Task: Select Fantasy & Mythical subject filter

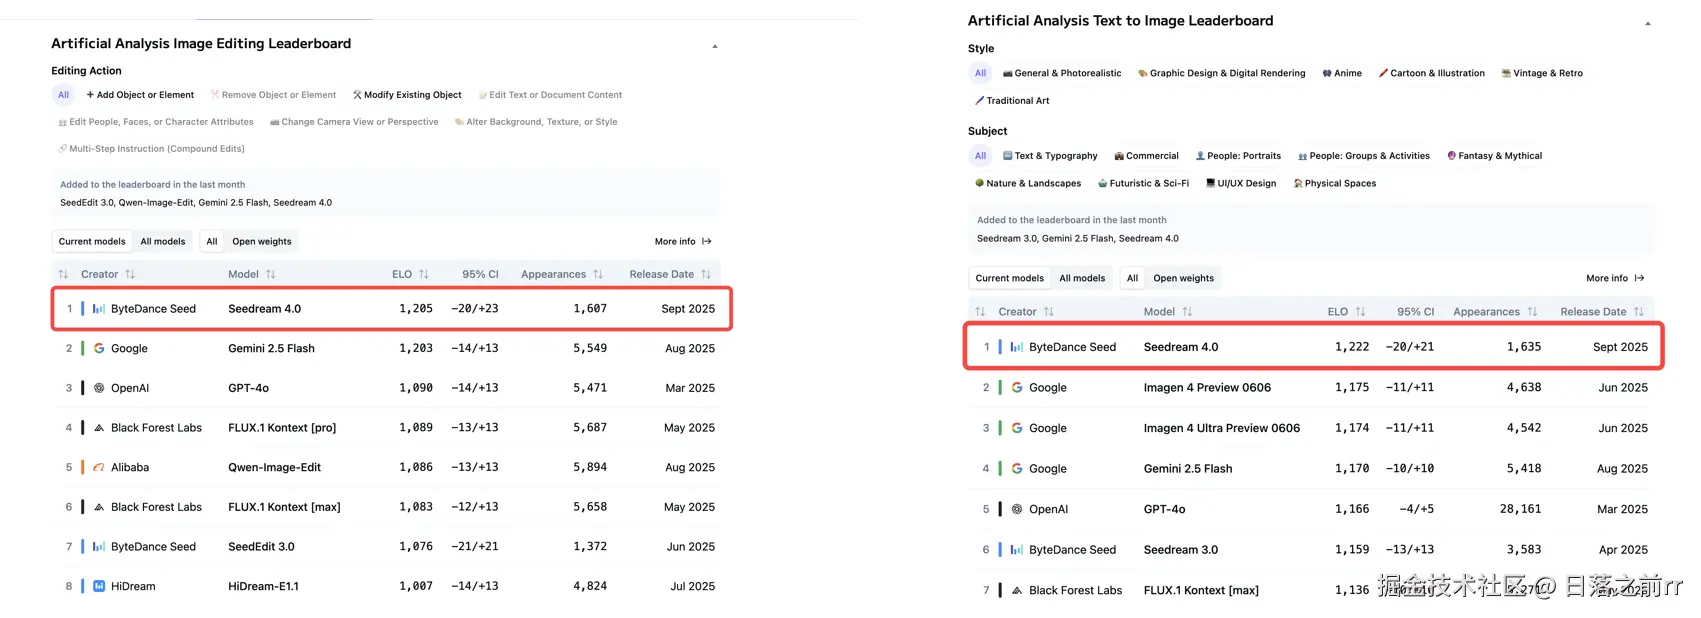Action: (1494, 156)
